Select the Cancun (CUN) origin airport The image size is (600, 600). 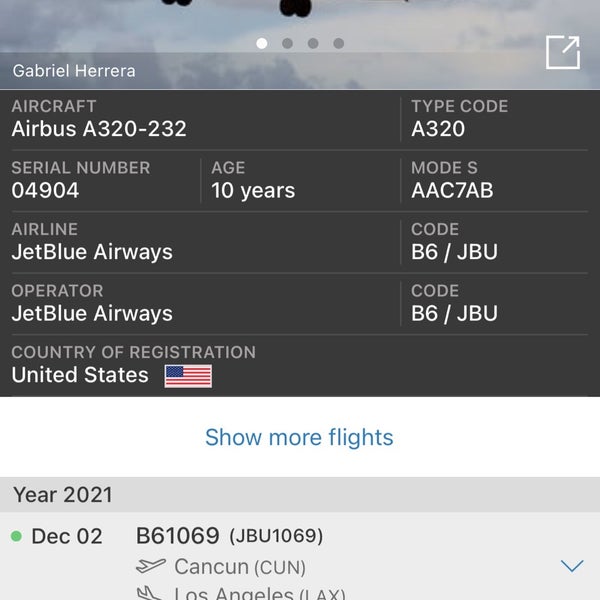240,567
